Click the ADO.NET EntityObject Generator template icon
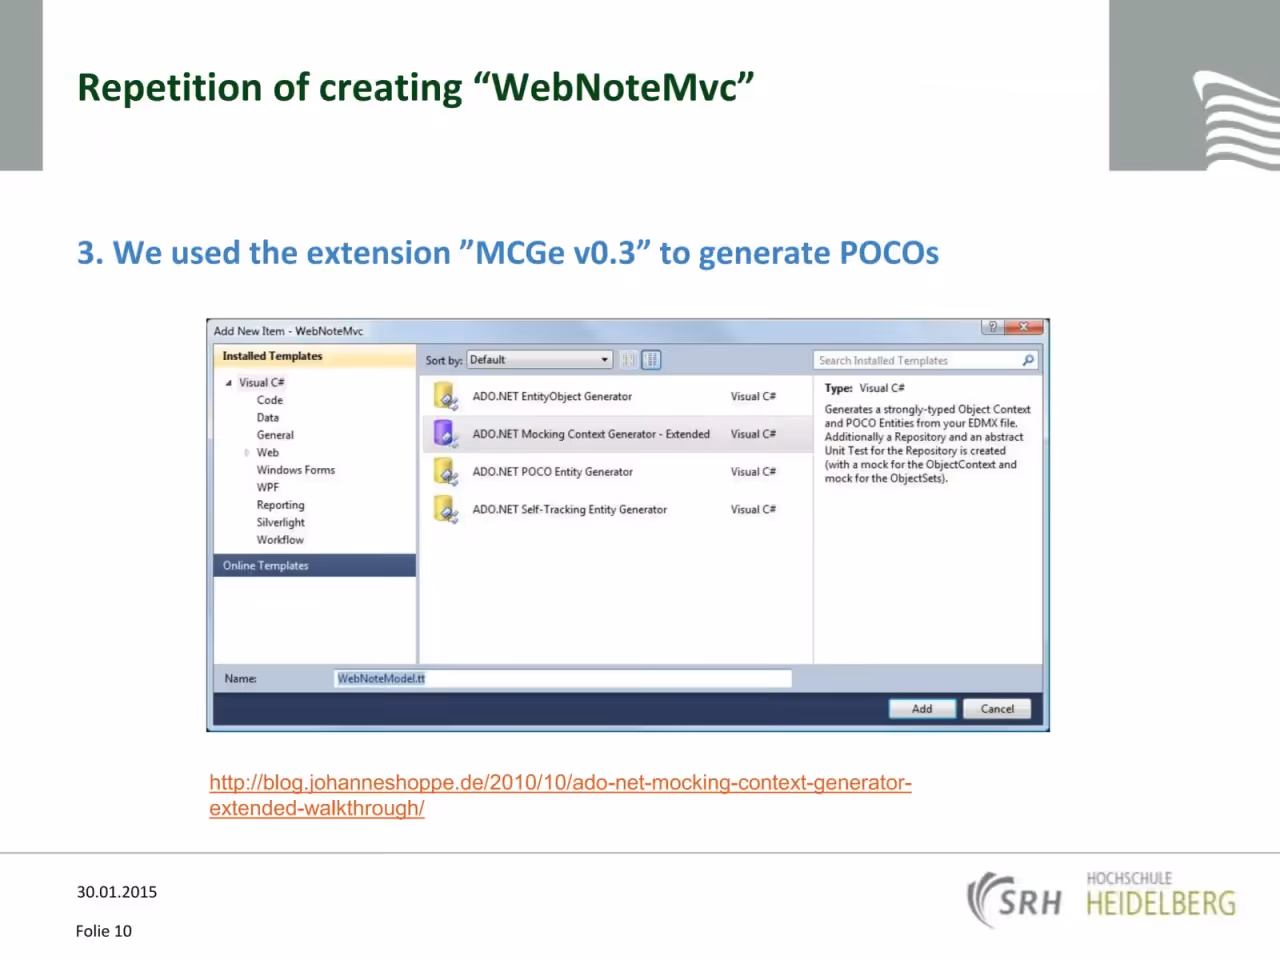The width and height of the screenshot is (1280, 960). coord(446,396)
